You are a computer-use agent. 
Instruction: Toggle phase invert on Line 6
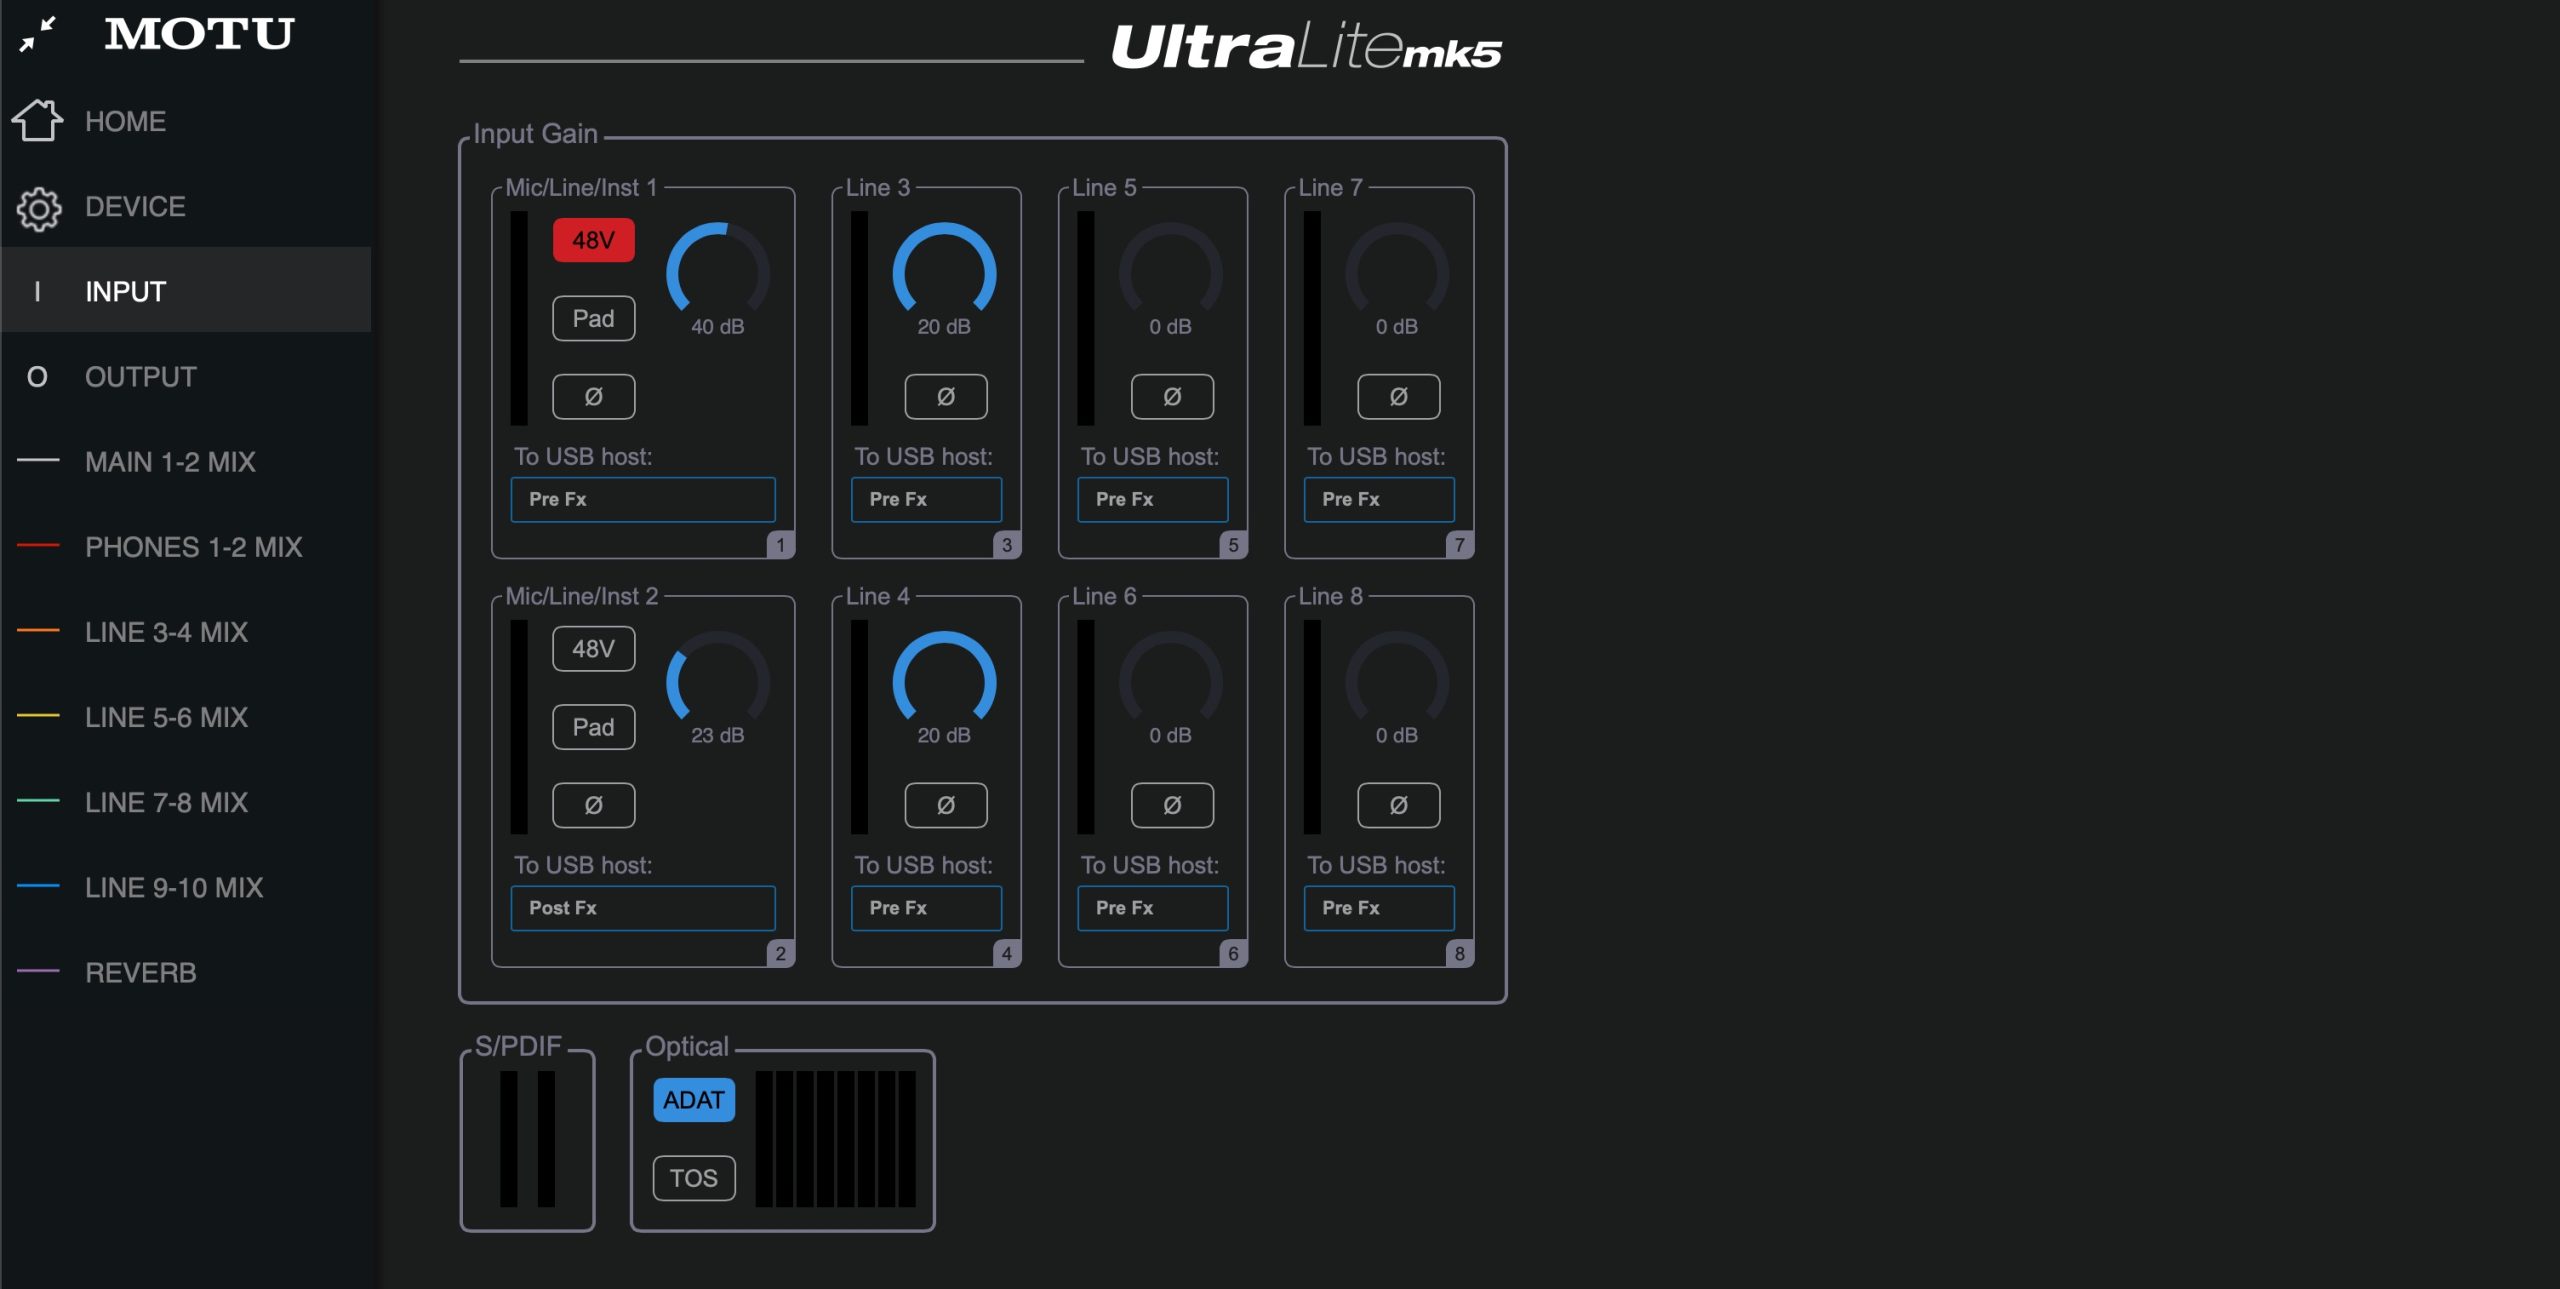pyautogui.click(x=1172, y=805)
